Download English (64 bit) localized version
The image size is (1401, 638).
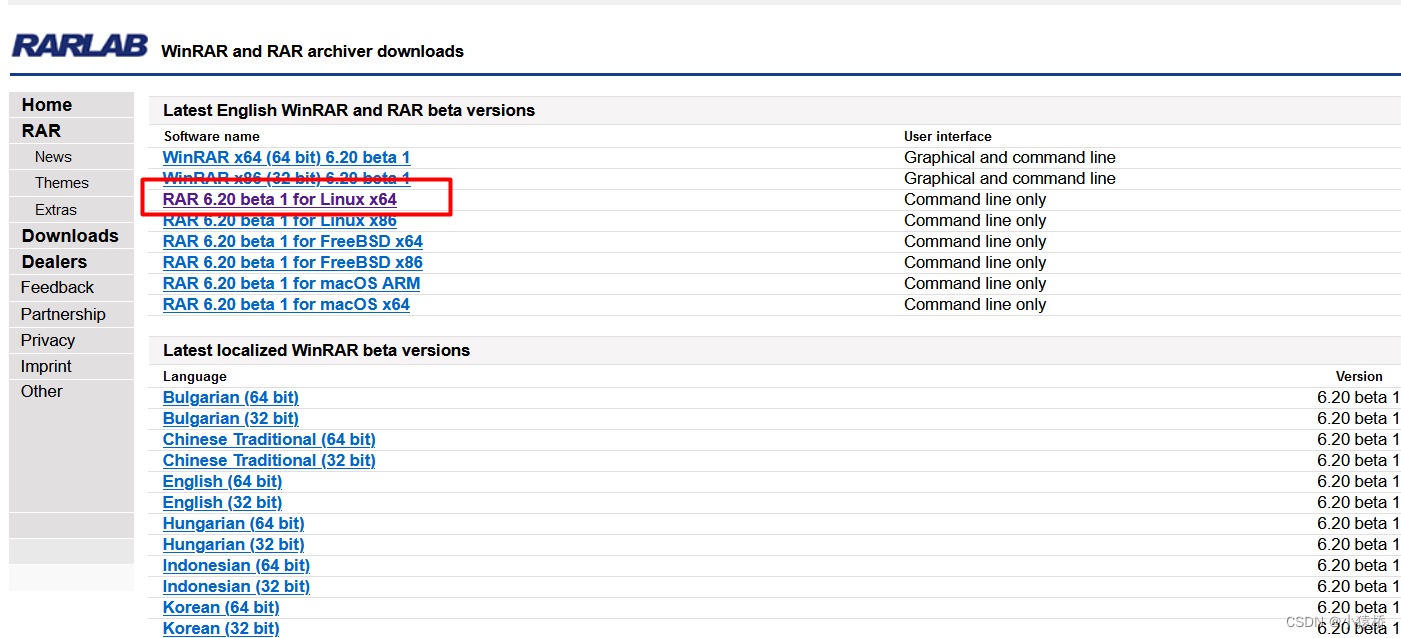223,482
